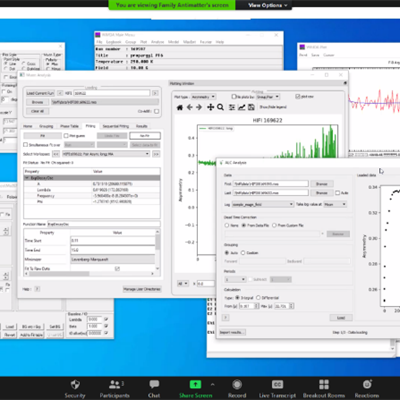Click the next workspace >> button

156,154
